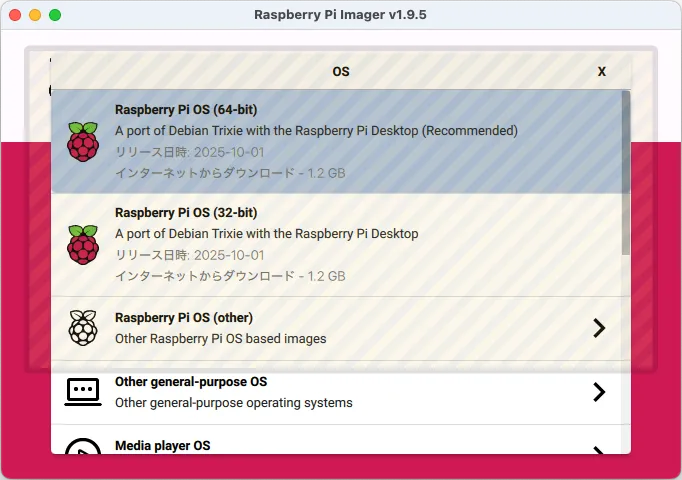Click the raspberry icon for Raspberry Pi OS (32-bit)
682x480 pixels.
tap(83, 245)
